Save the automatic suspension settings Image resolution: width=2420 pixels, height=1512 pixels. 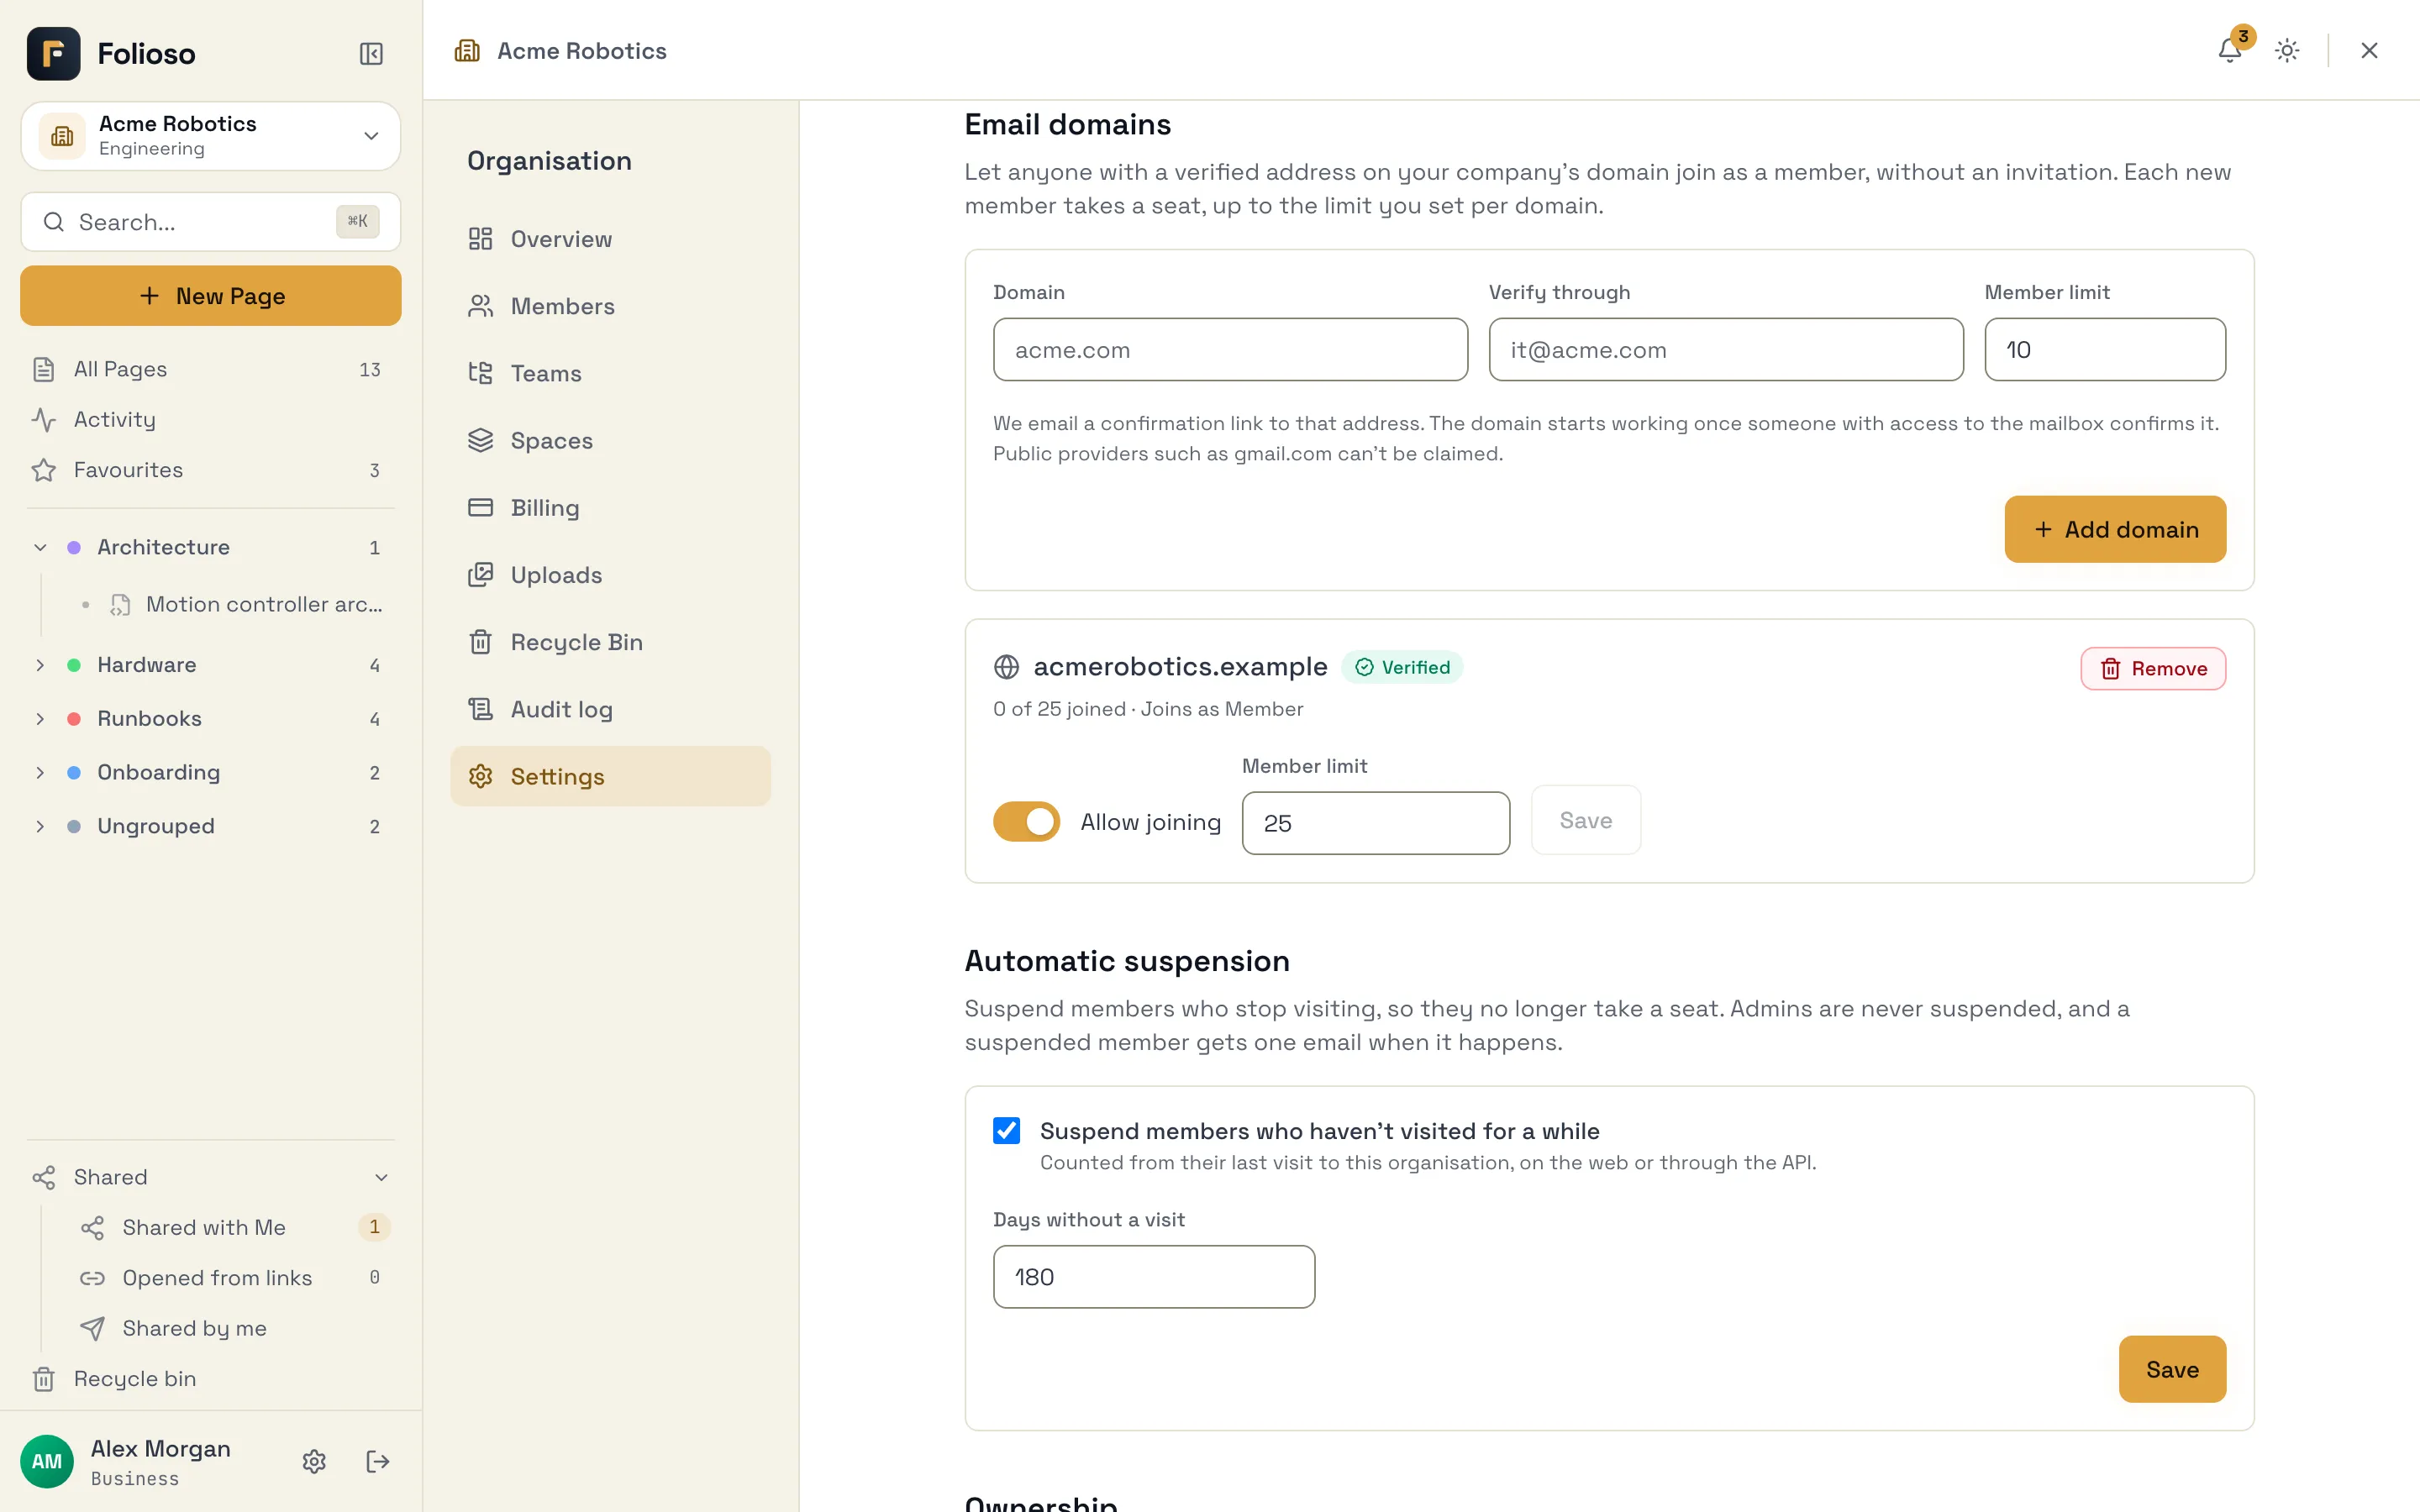point(2172,1369)
